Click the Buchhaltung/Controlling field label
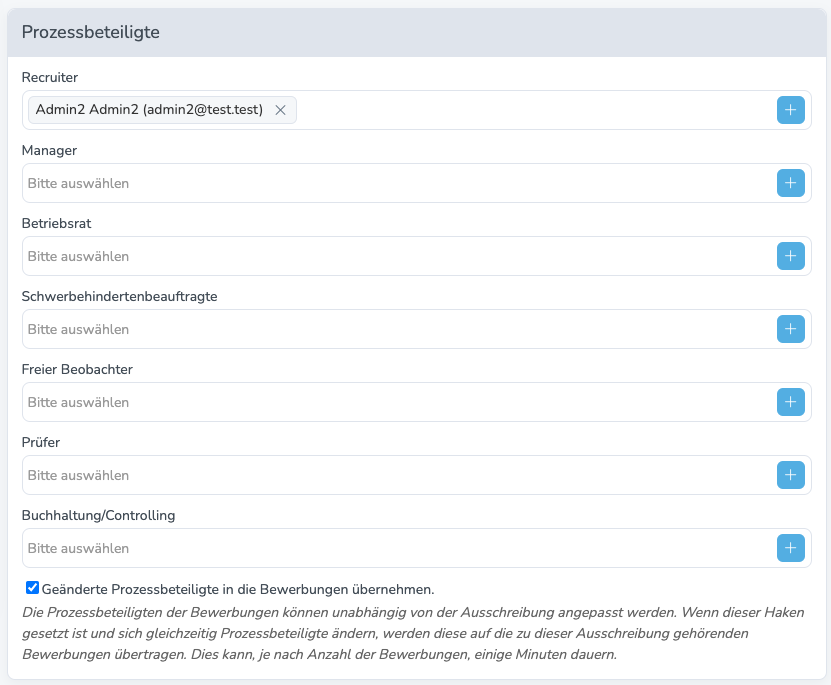Image resolution: width=831 pixels, height=685 pixels. (x=98, y=515)
